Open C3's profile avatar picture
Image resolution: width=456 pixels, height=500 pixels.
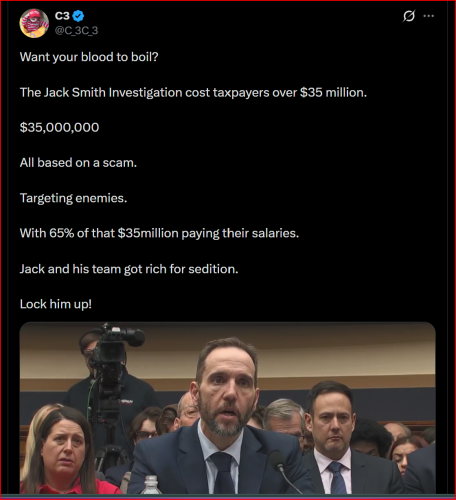[x=34, y=23]
